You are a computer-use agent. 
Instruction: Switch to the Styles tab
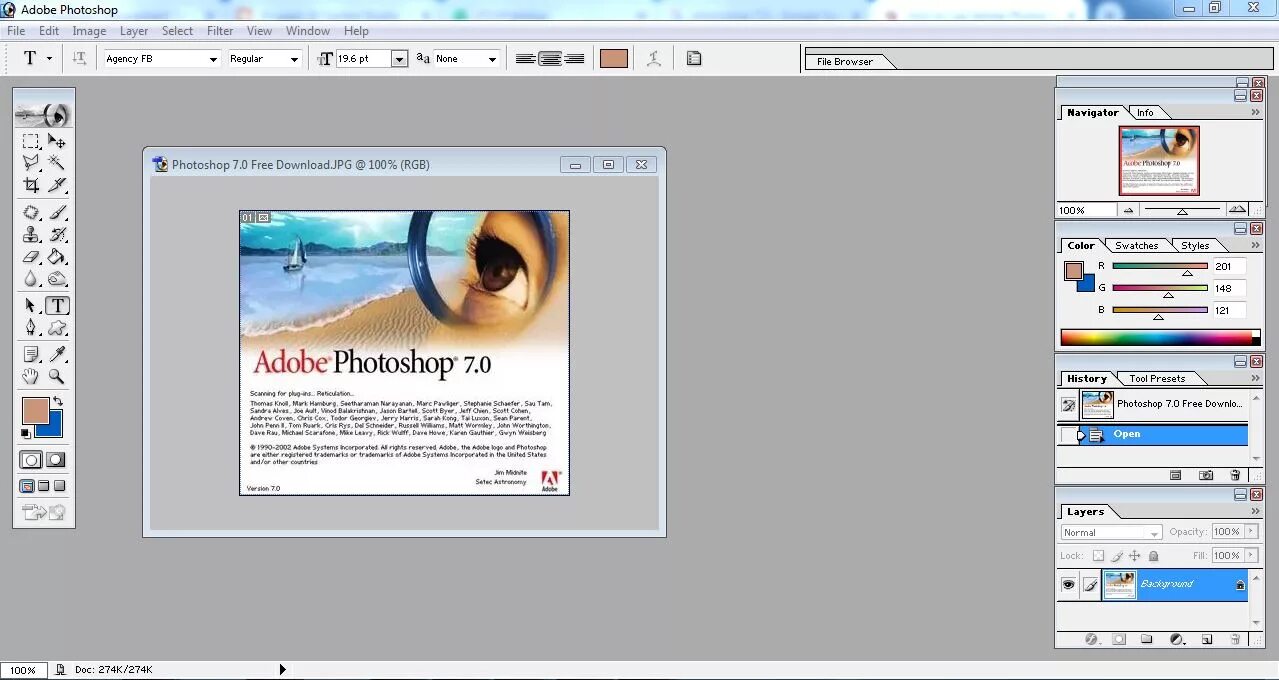click(1195, 245)
